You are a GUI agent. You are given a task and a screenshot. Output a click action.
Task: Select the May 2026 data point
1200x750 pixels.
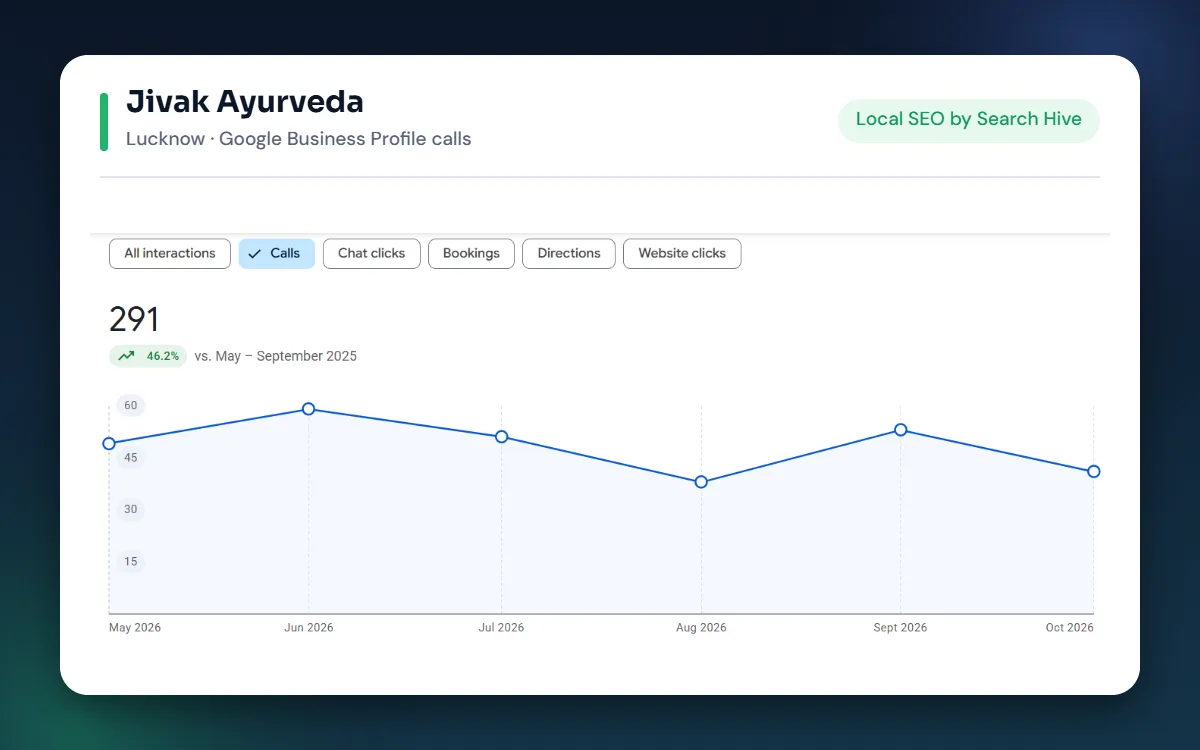[109, 444]
